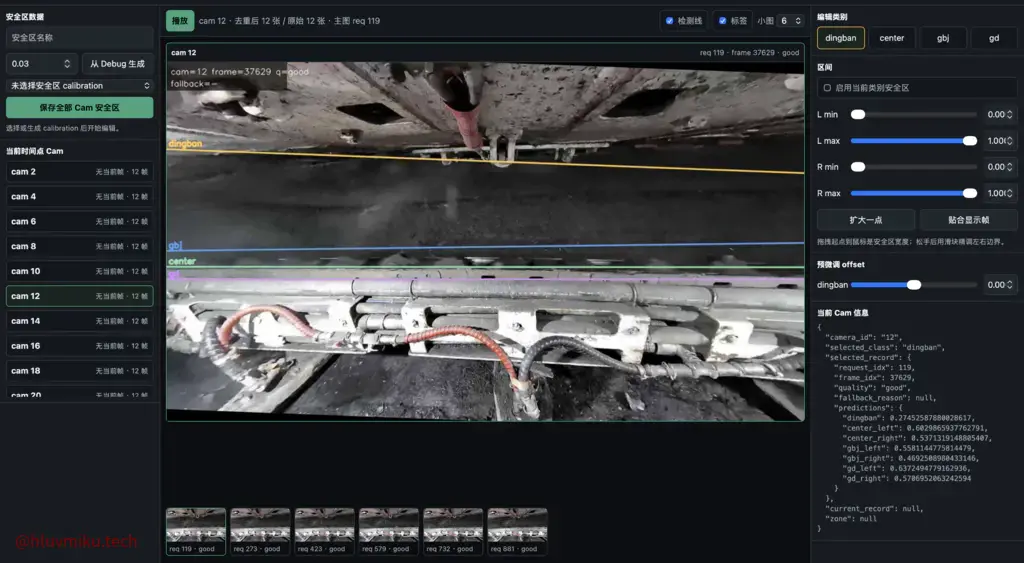Click the 0.03 value stepper arrows
This screenshot has height=563, width=1024.
coord(67,64)
